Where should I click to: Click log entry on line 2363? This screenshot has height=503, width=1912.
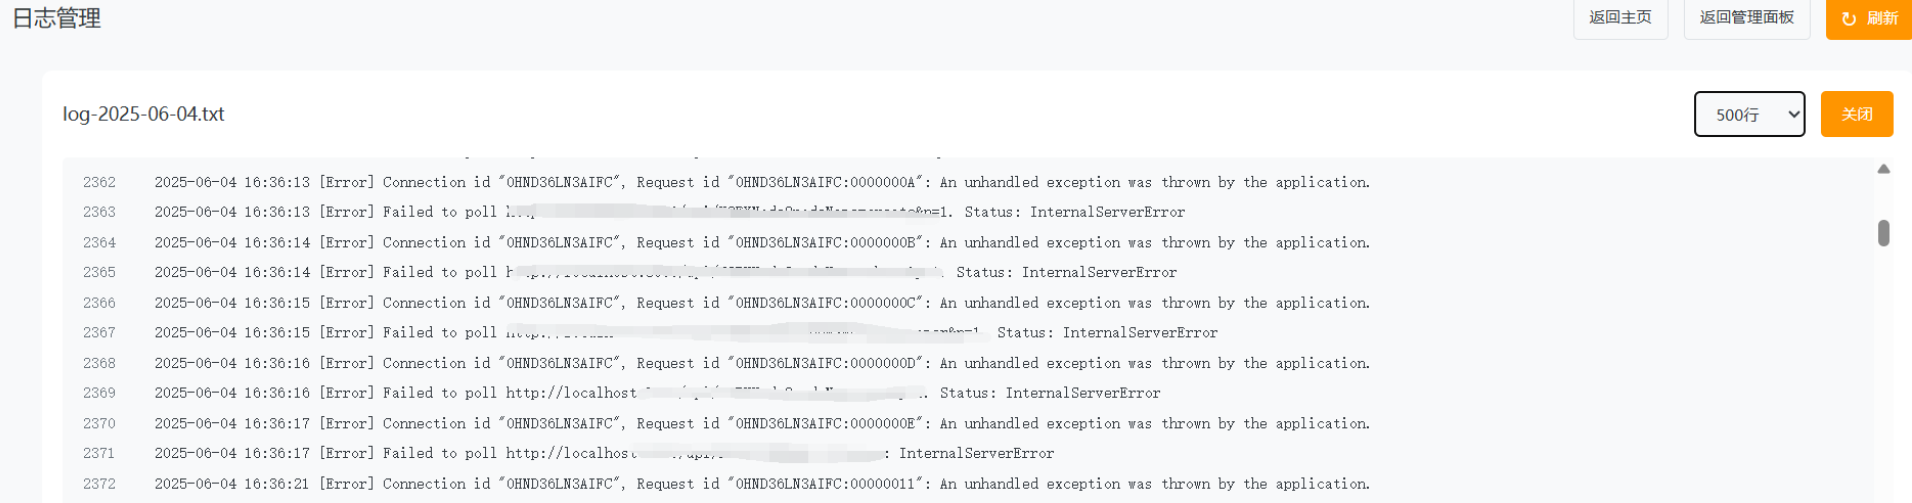[669, 212]
